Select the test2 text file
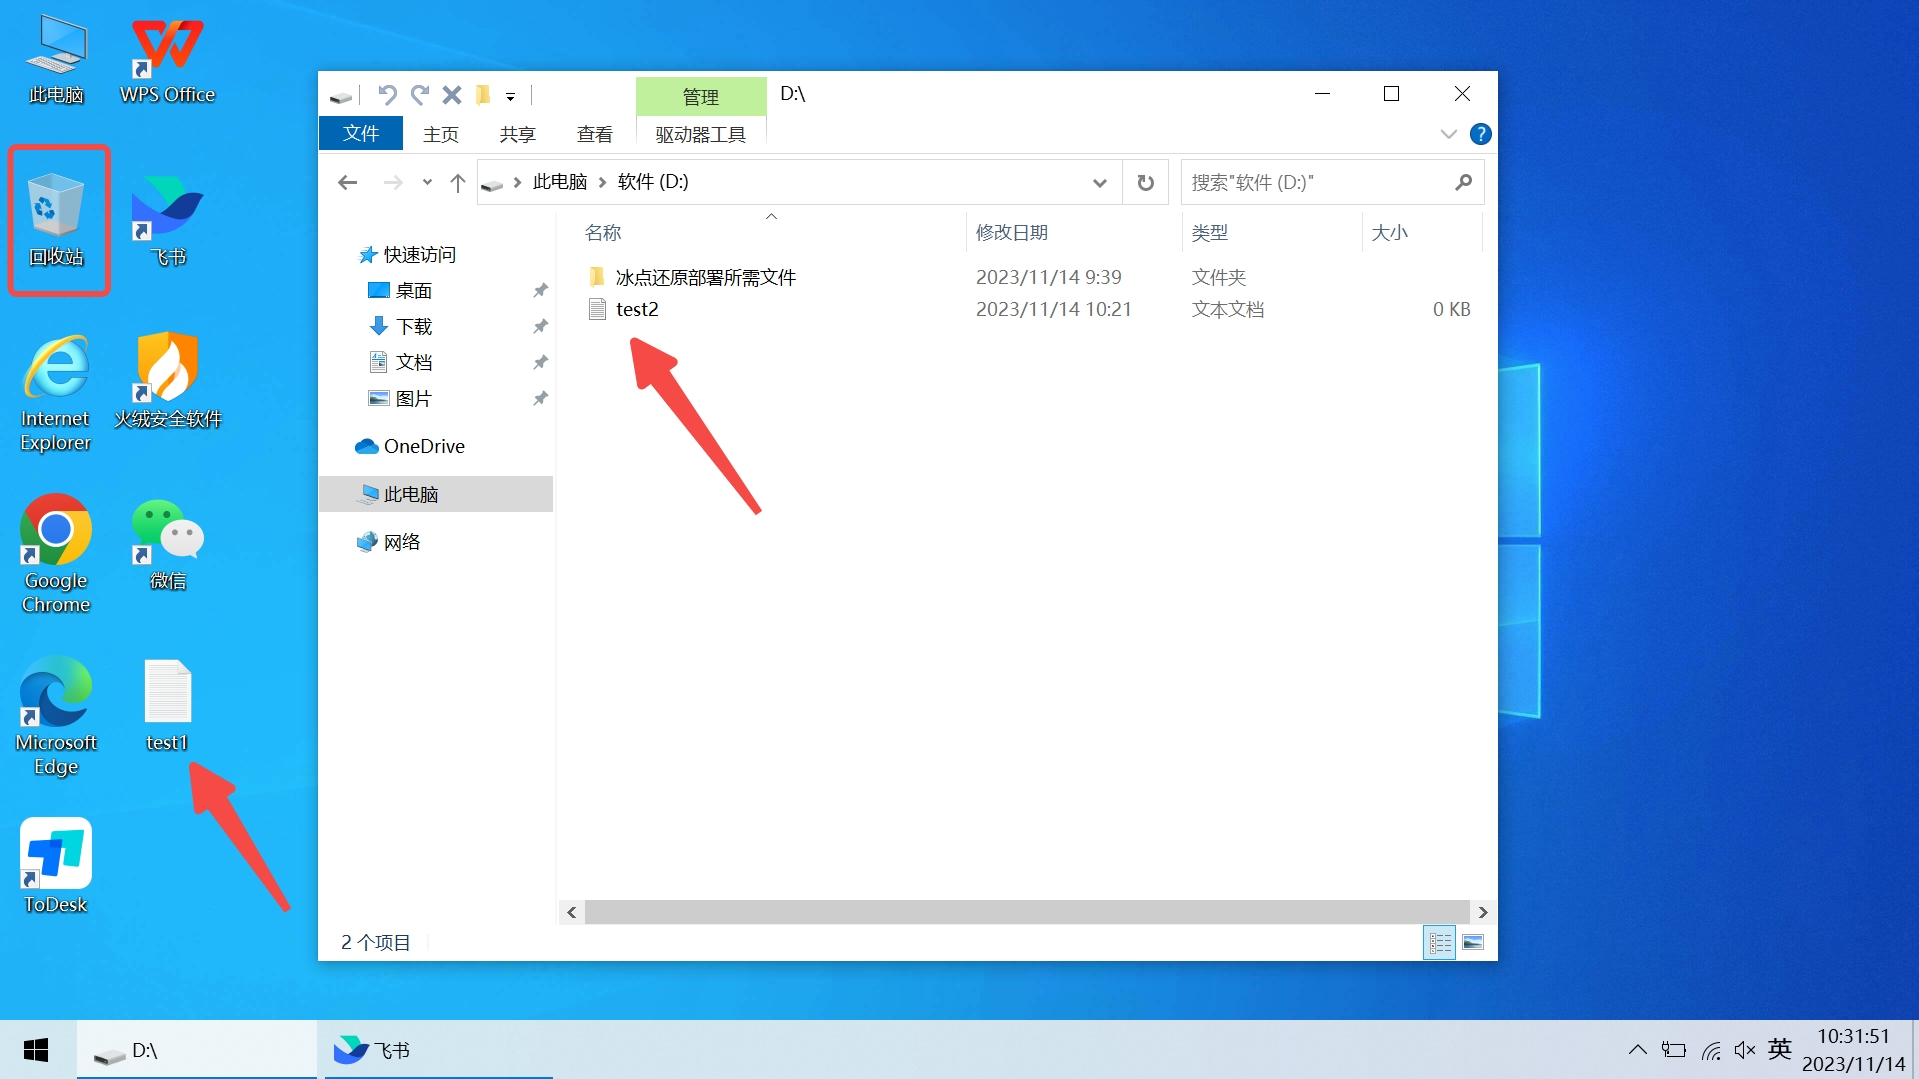The image size is (1919, 1079). 624,309
